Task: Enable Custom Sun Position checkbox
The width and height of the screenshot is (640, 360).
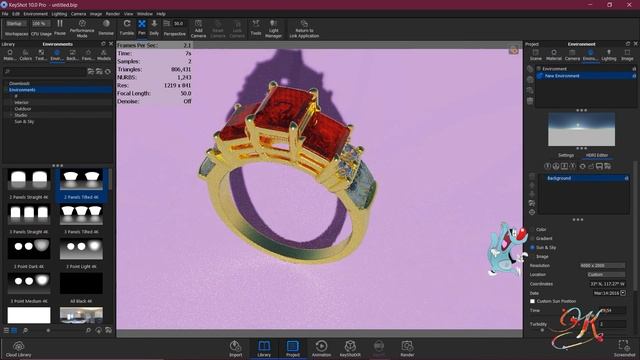Action: point(532,301)
